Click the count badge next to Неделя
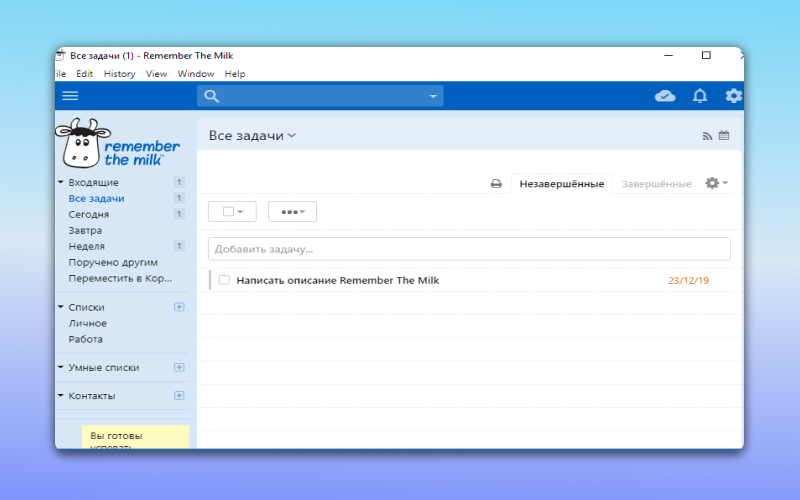800x500 pixels. pos(179,246)
